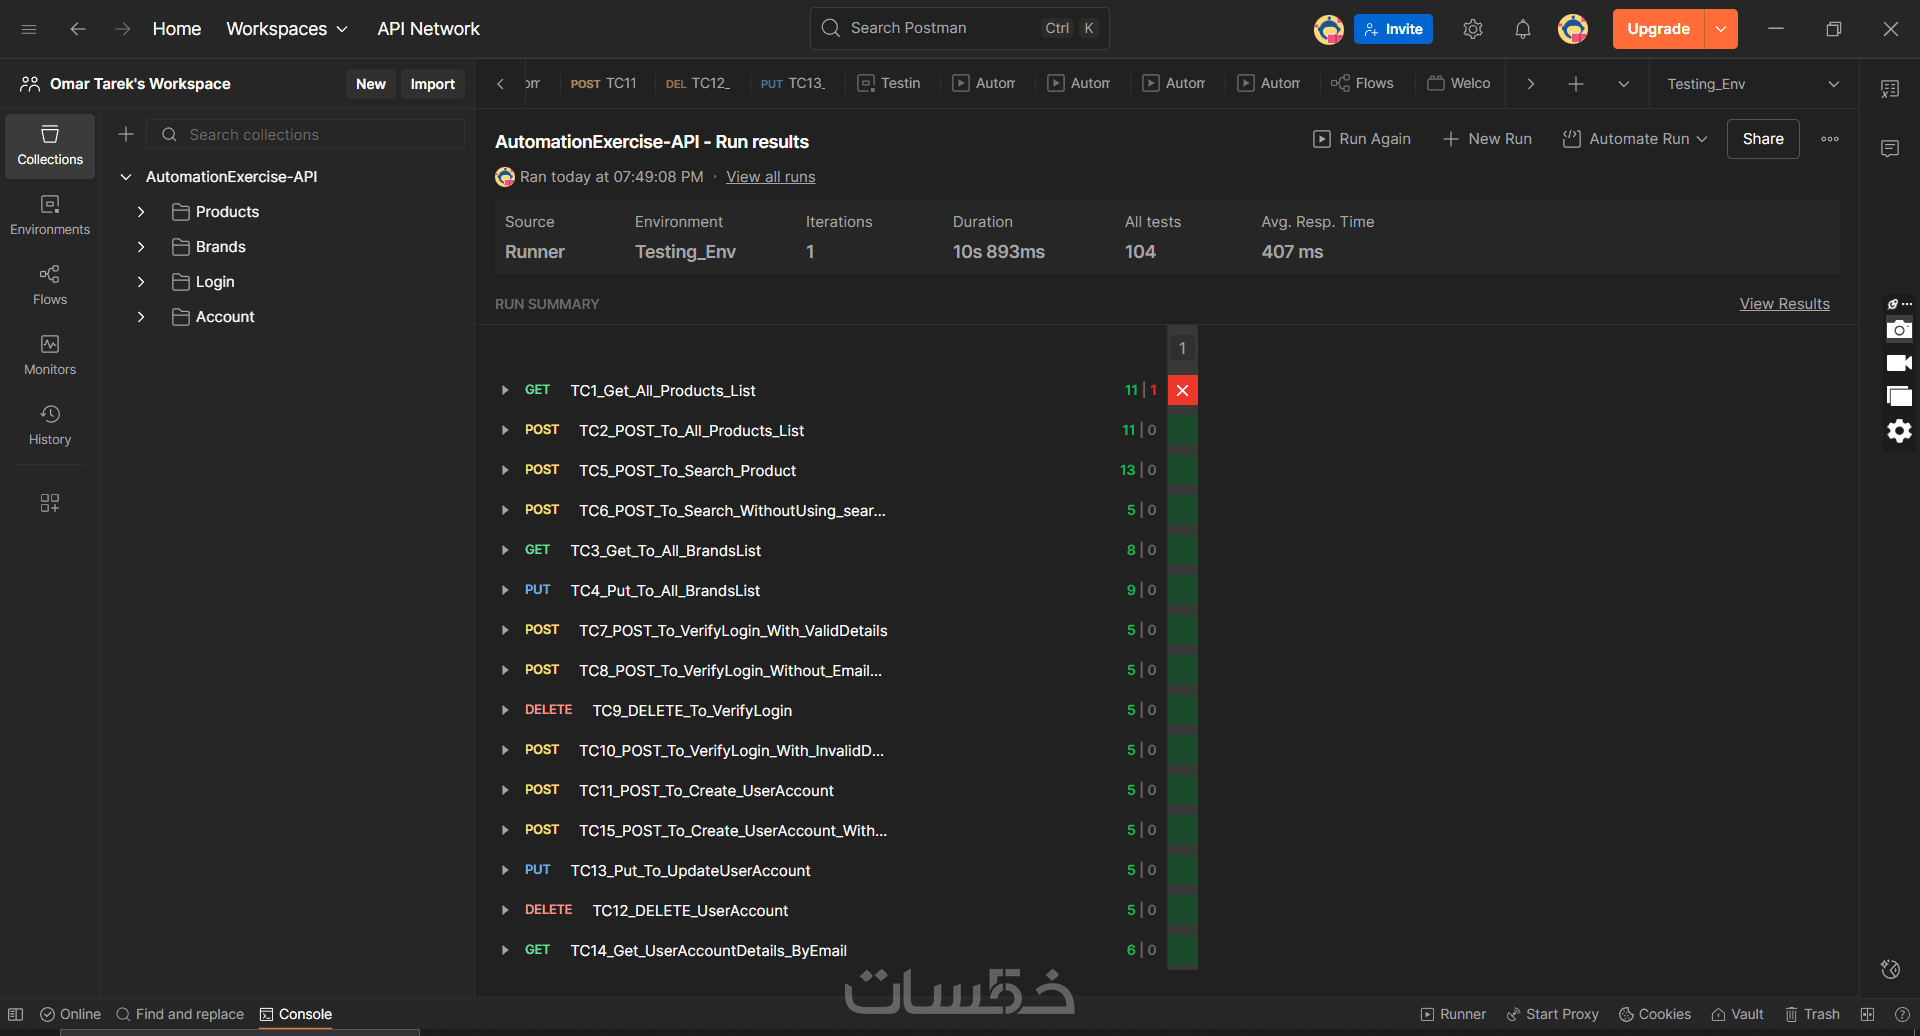
Task: Click the Postbot icon at bottom right
Action: pyautogui.click(x=1890, y=969)
